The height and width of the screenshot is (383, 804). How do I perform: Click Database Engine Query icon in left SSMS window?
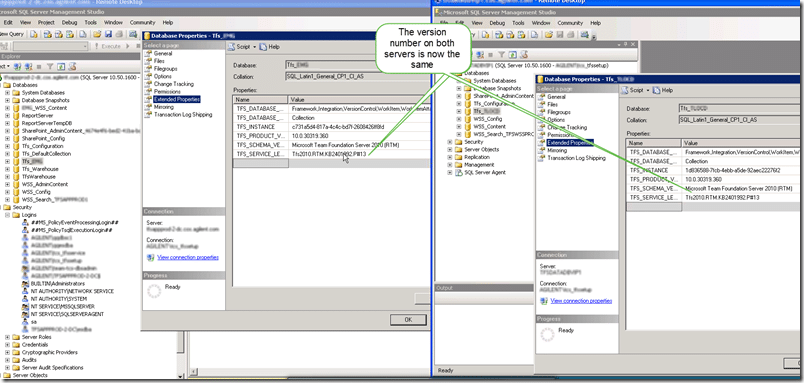(x=34, y=34)
